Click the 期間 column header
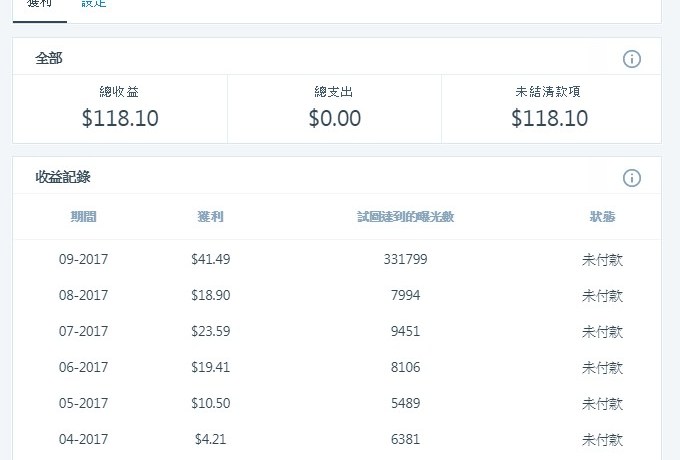The width and height of the screenshot is (680, 460). click(x=84, y=217)
